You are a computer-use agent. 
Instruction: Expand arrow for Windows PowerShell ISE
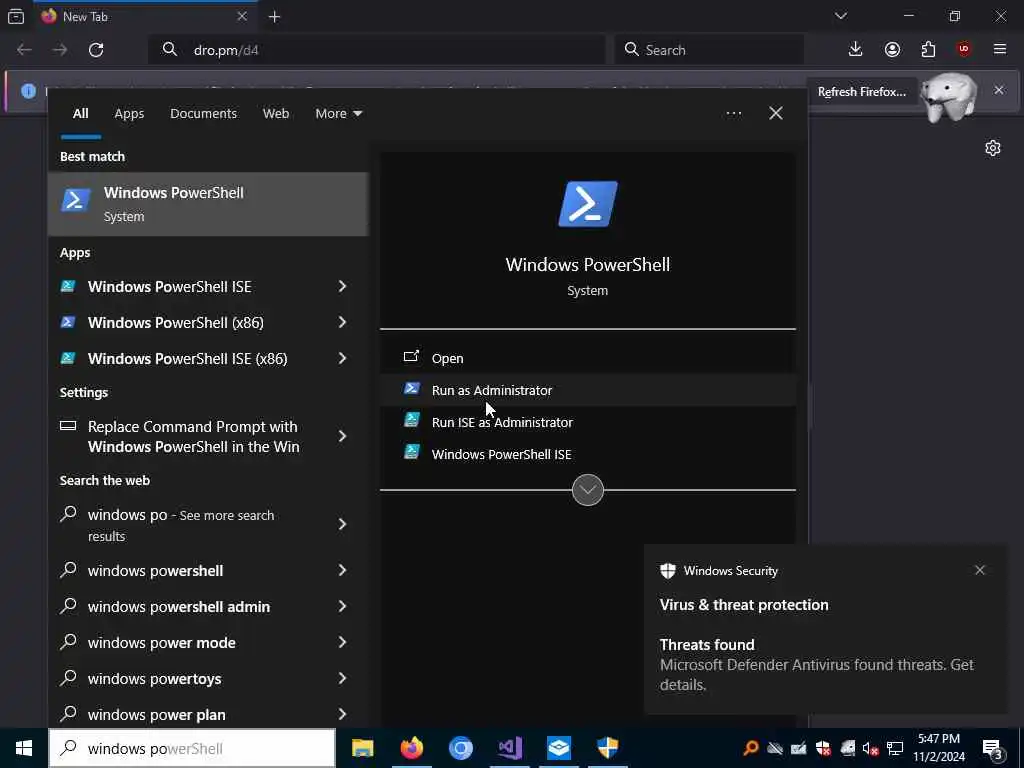[x=342, y=286]
